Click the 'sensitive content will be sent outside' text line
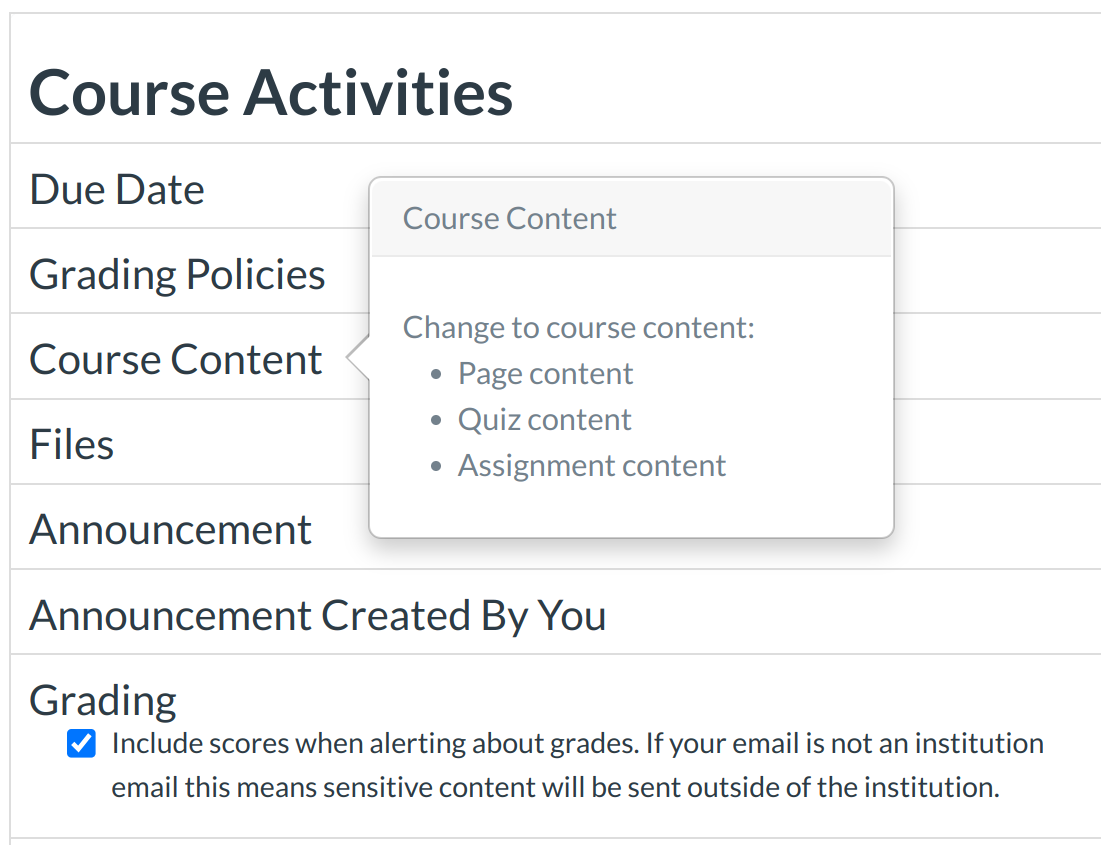The height and width of the screenshot is (845, 1101). (555, 787)
